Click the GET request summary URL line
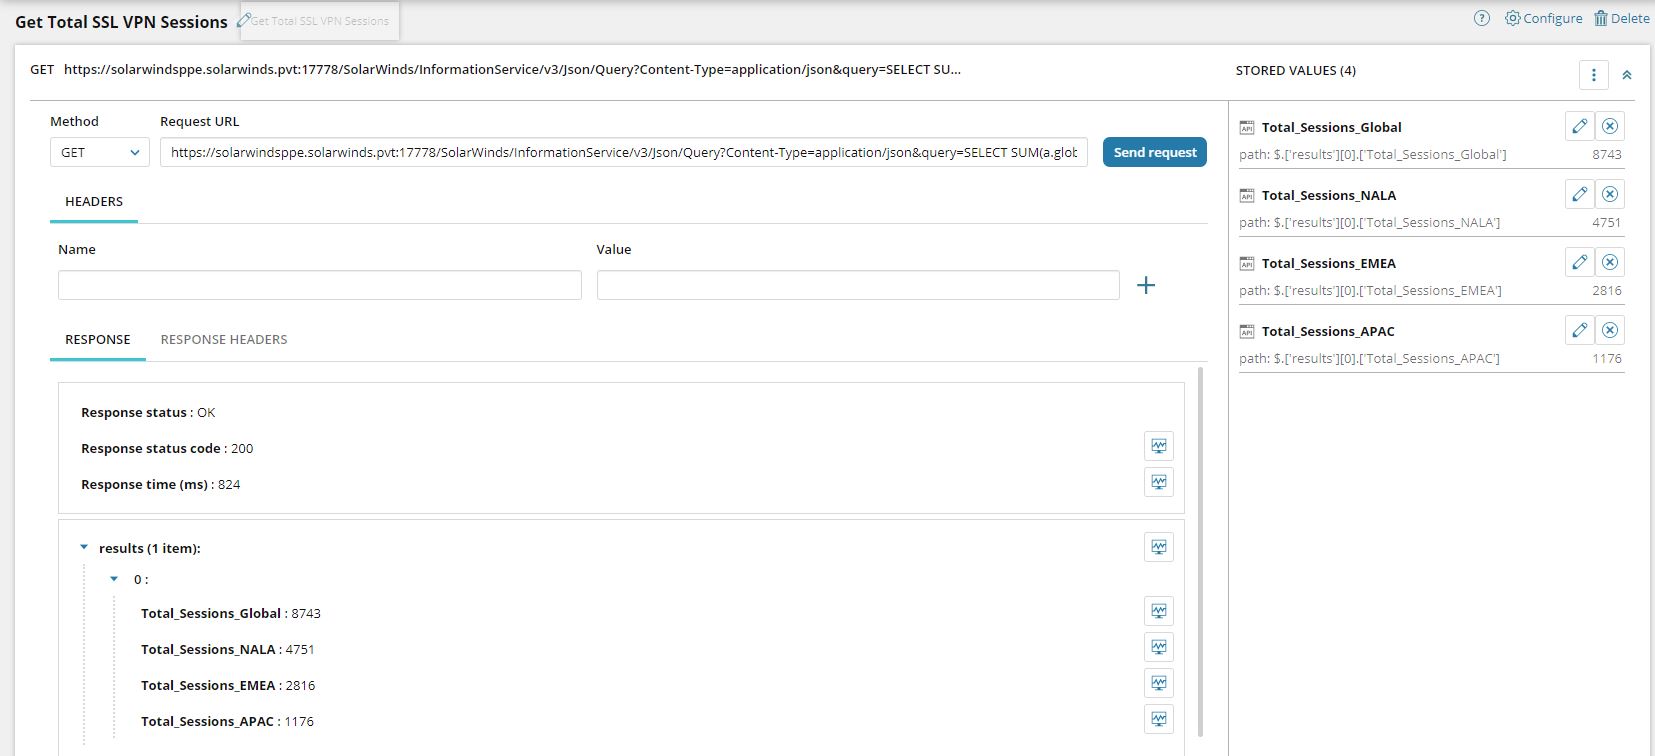The width and height of the screenshot is (1655, 756). pyautogui.click(x=496, y=70)
